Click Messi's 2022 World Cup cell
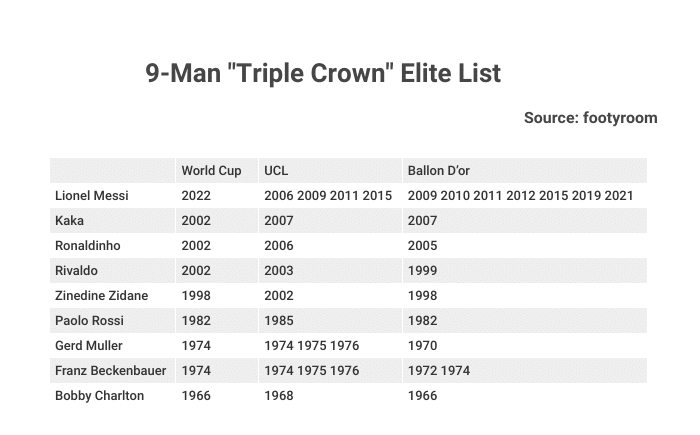The width and height of the screenshot is (700, 435). 217,196
